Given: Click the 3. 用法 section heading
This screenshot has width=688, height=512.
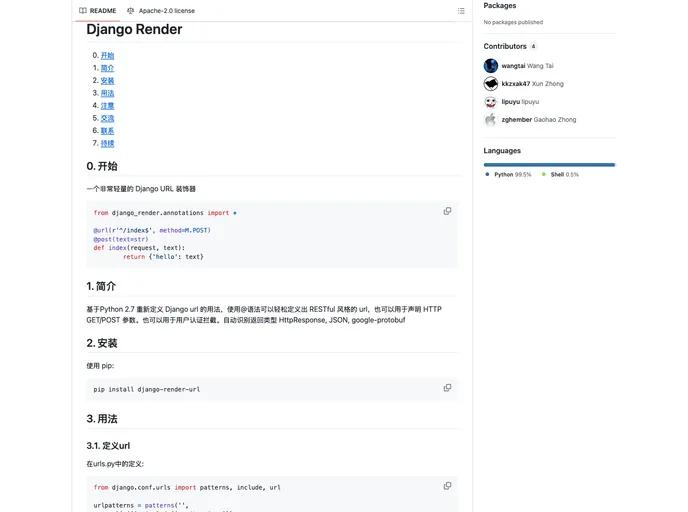Looking at the screenshot, I should (x=102, y=419).
